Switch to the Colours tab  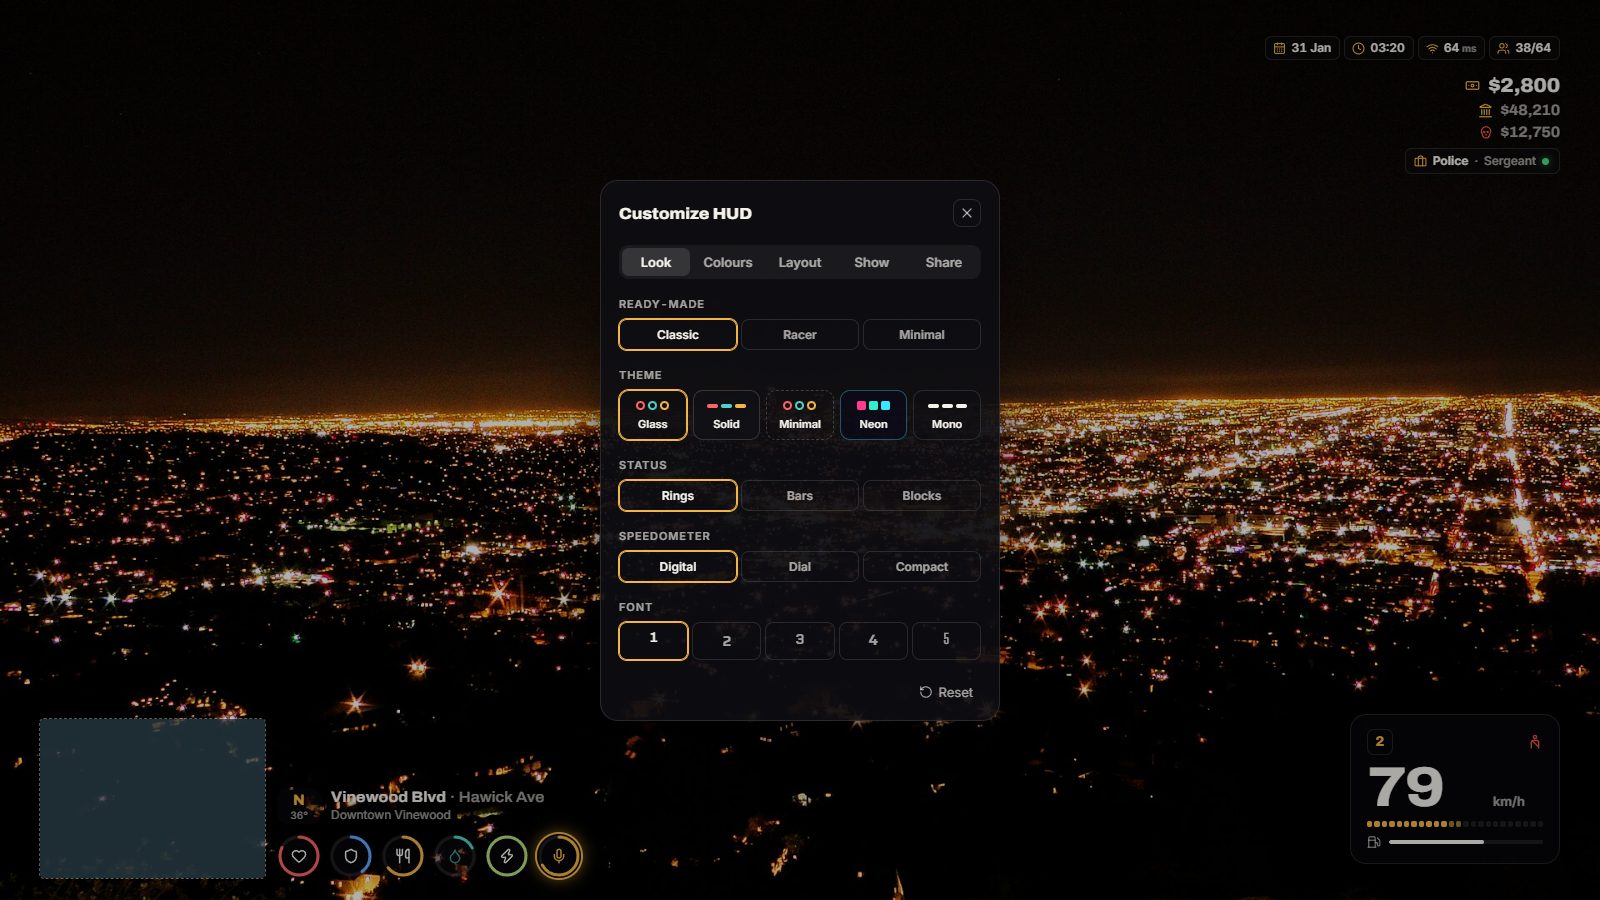point(728,262)
